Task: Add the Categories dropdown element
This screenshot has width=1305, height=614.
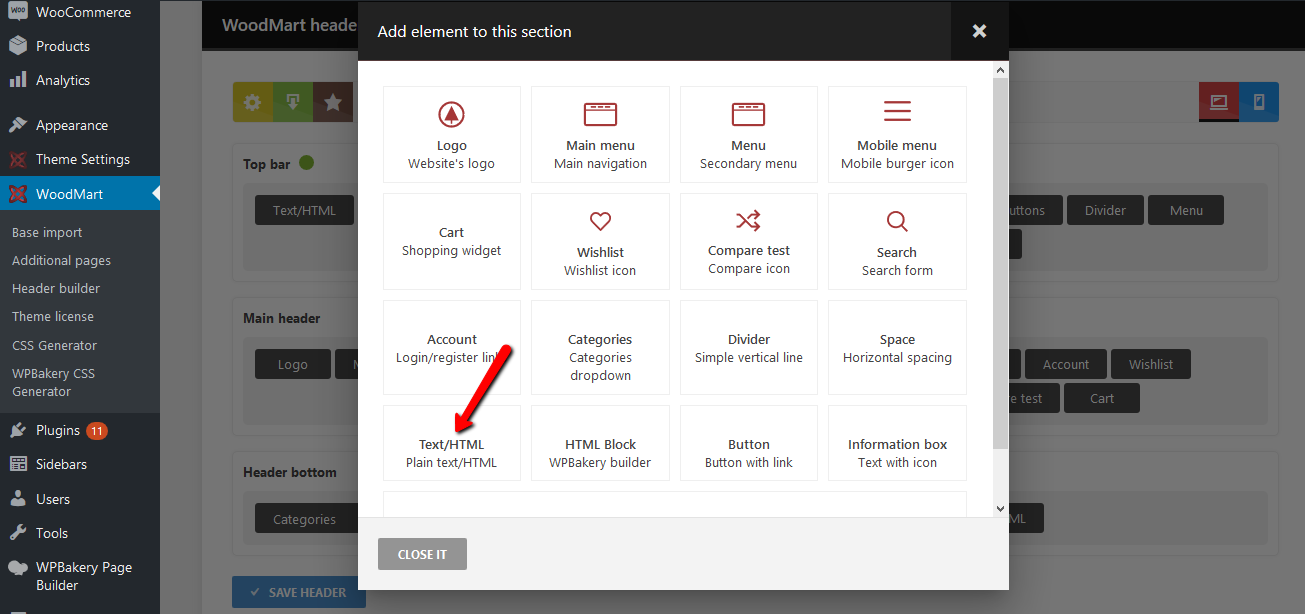Action: point(600,347)
